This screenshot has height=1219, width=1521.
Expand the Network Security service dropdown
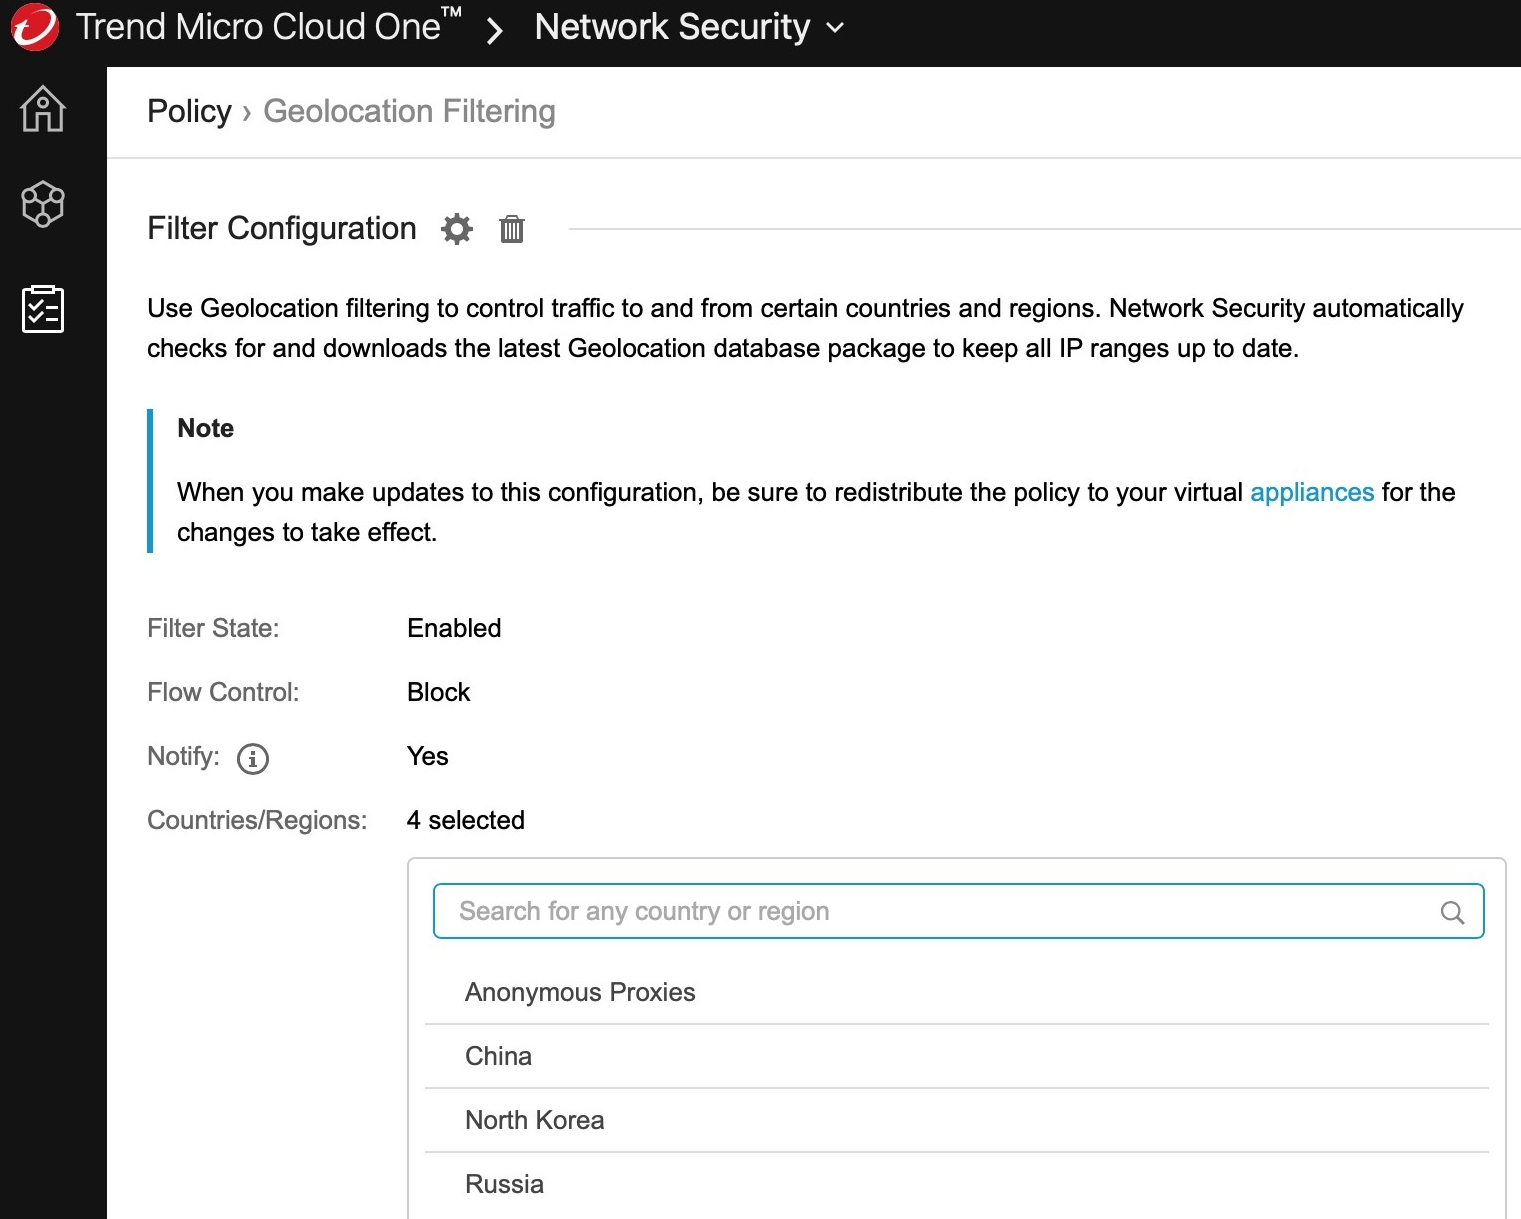[689, 27]
